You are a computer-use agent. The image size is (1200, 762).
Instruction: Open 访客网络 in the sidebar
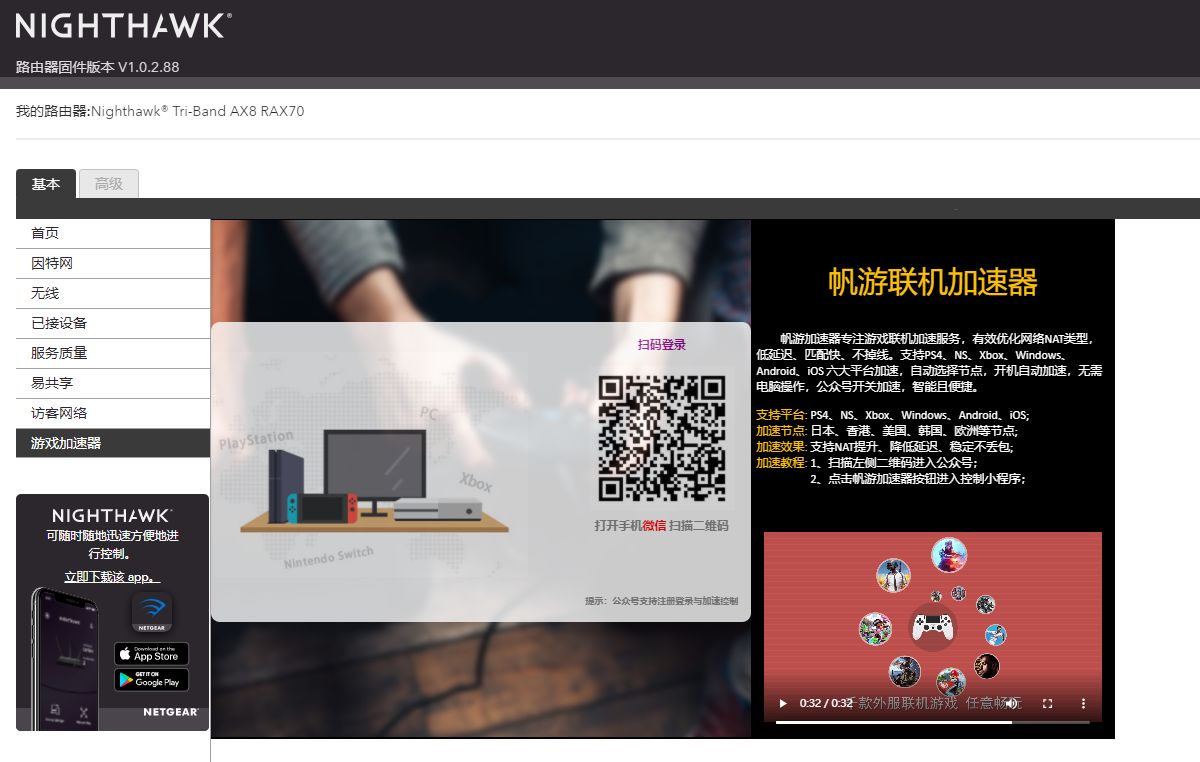tap(113, 413)
